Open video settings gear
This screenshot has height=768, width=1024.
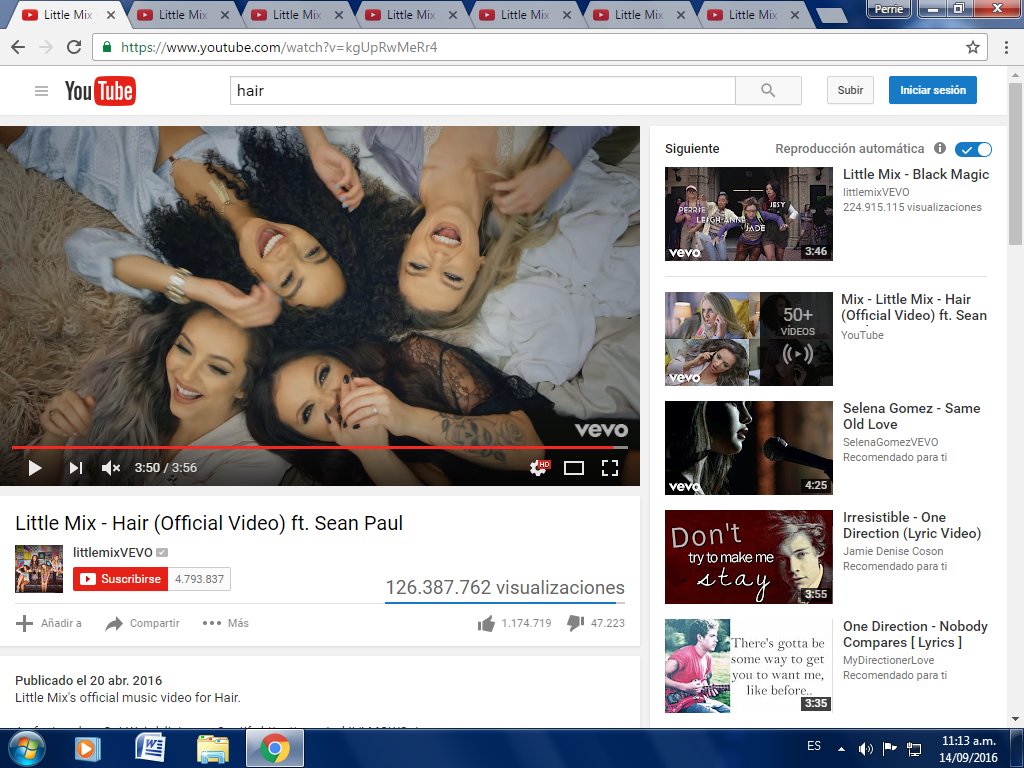coord(539,468)
